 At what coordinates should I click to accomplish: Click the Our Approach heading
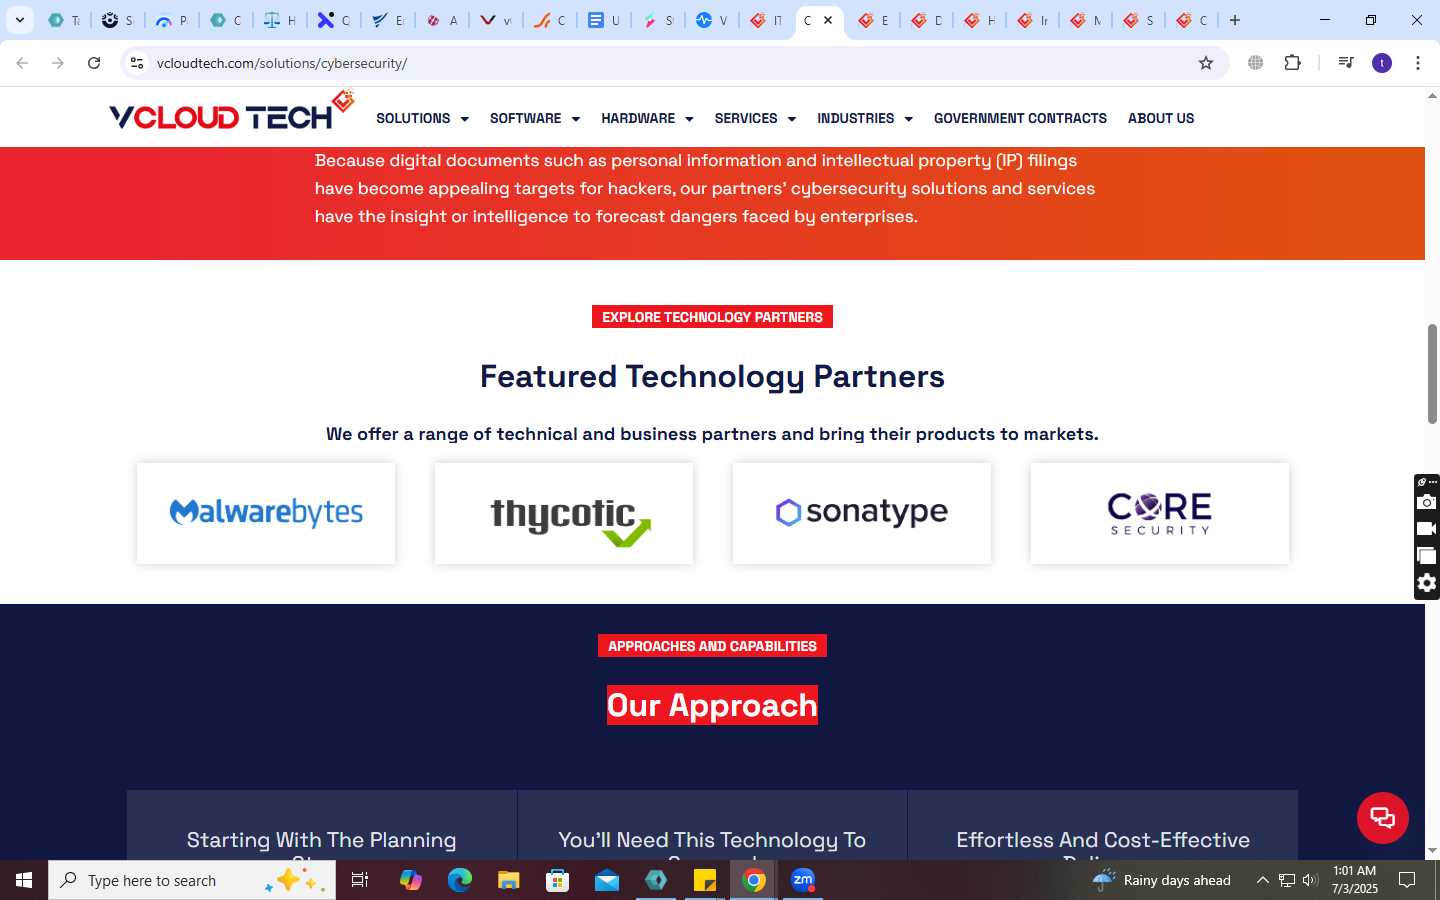point(712,705)
